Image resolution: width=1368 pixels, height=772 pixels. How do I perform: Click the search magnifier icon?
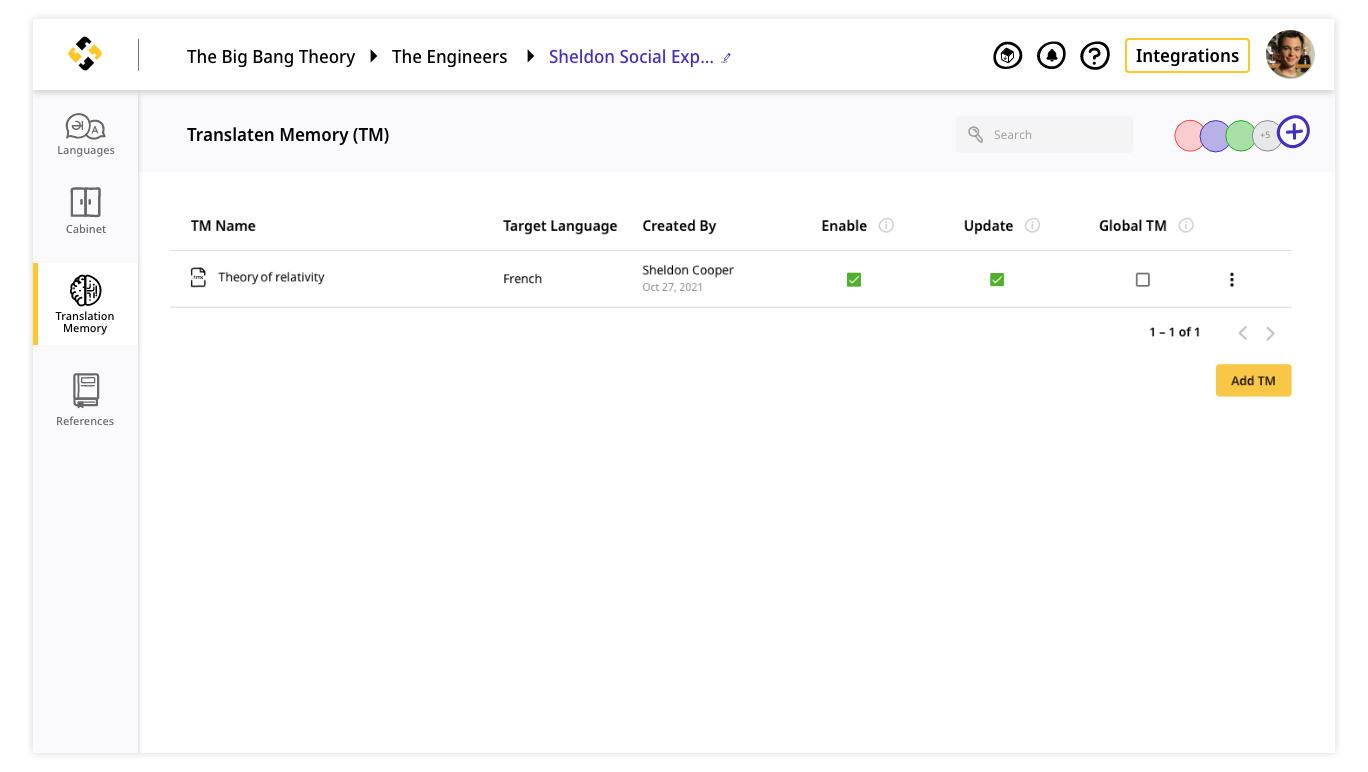pyautogui.click(x=976, y=135)
